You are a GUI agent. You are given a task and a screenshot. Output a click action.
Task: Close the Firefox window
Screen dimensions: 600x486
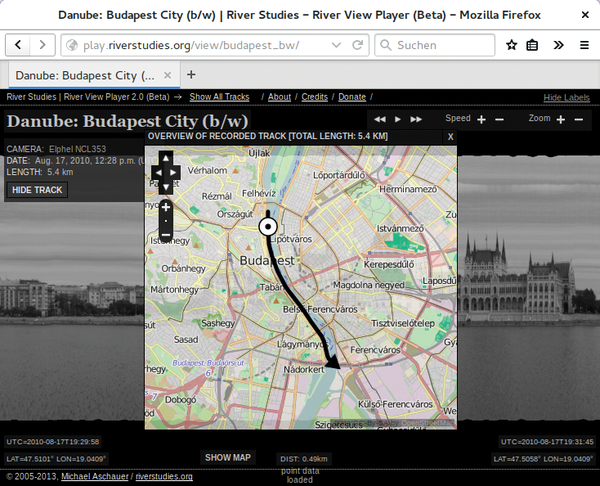point(585,15)
